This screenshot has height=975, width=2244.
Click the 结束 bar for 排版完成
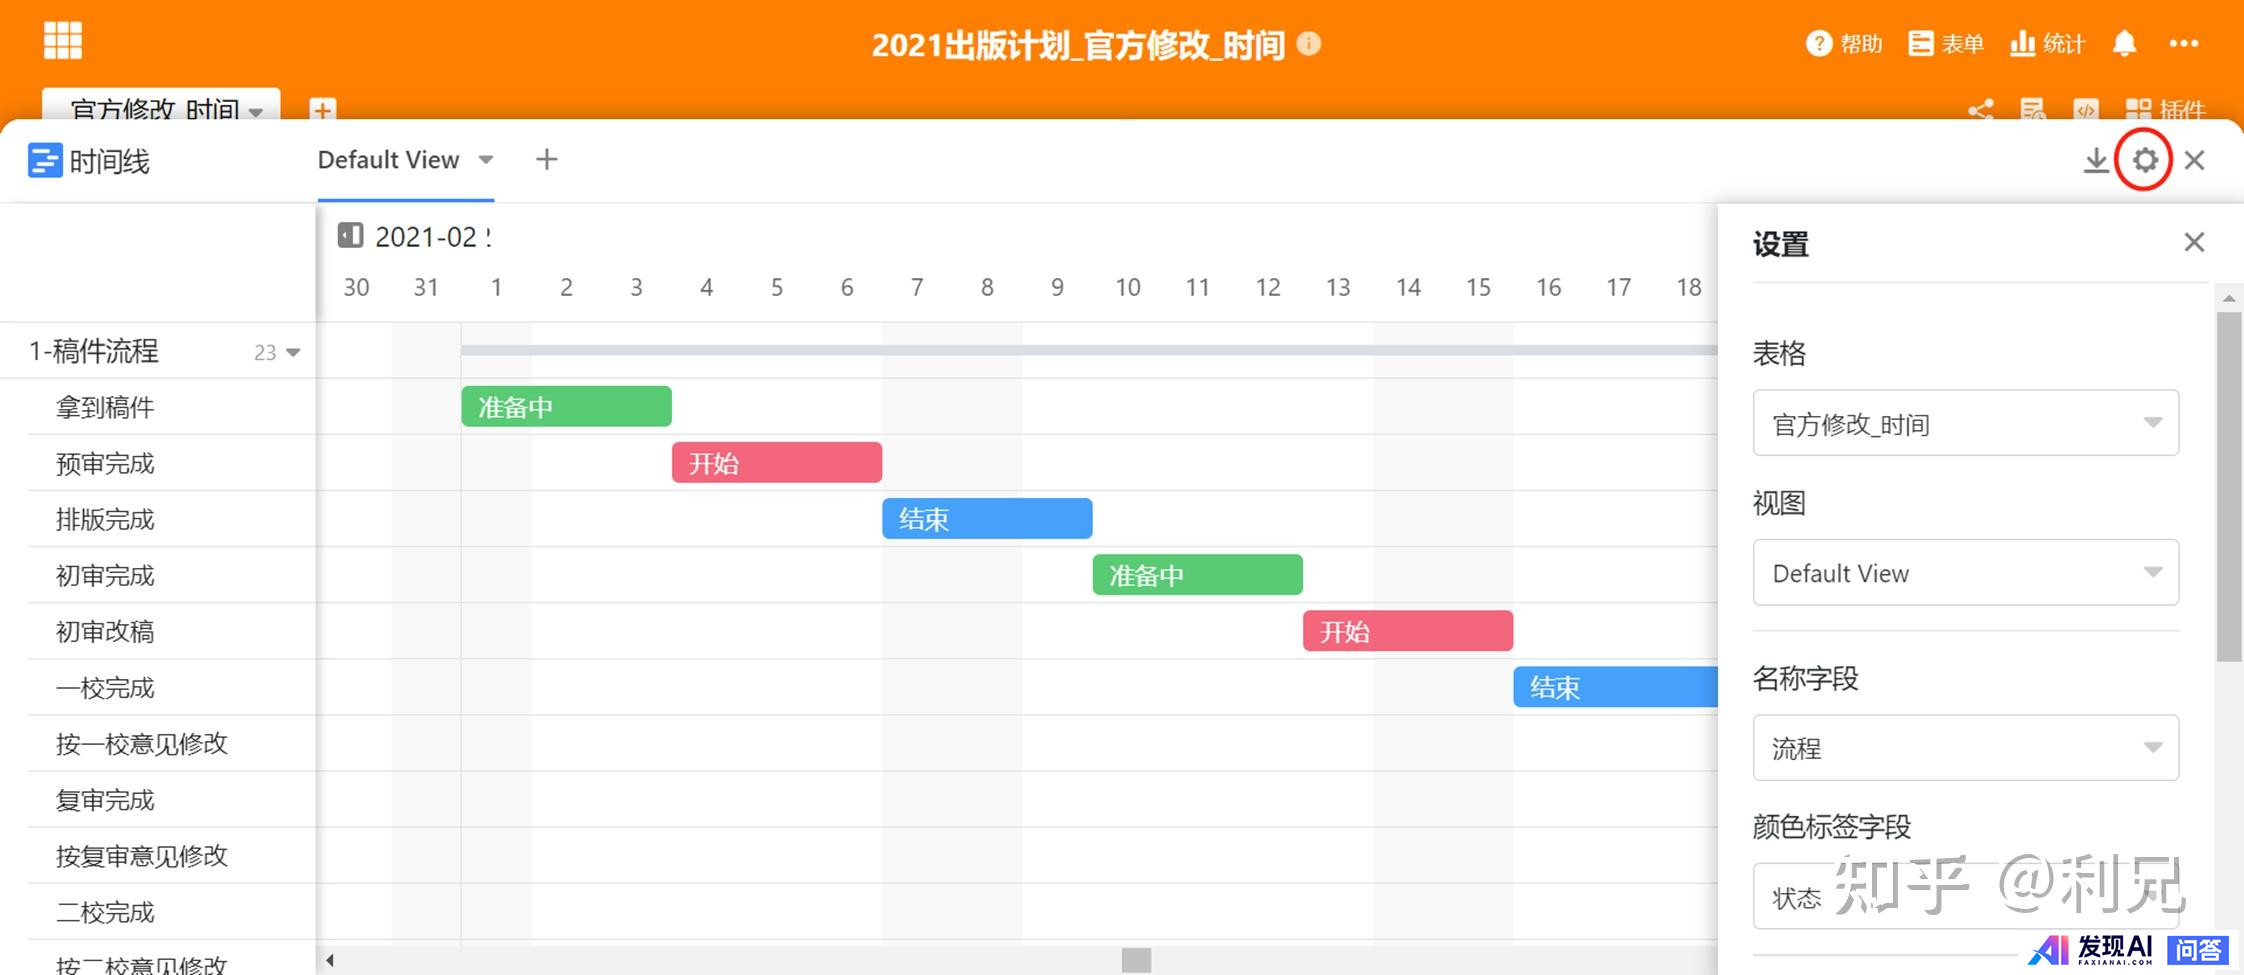click(x=987, y=519)
